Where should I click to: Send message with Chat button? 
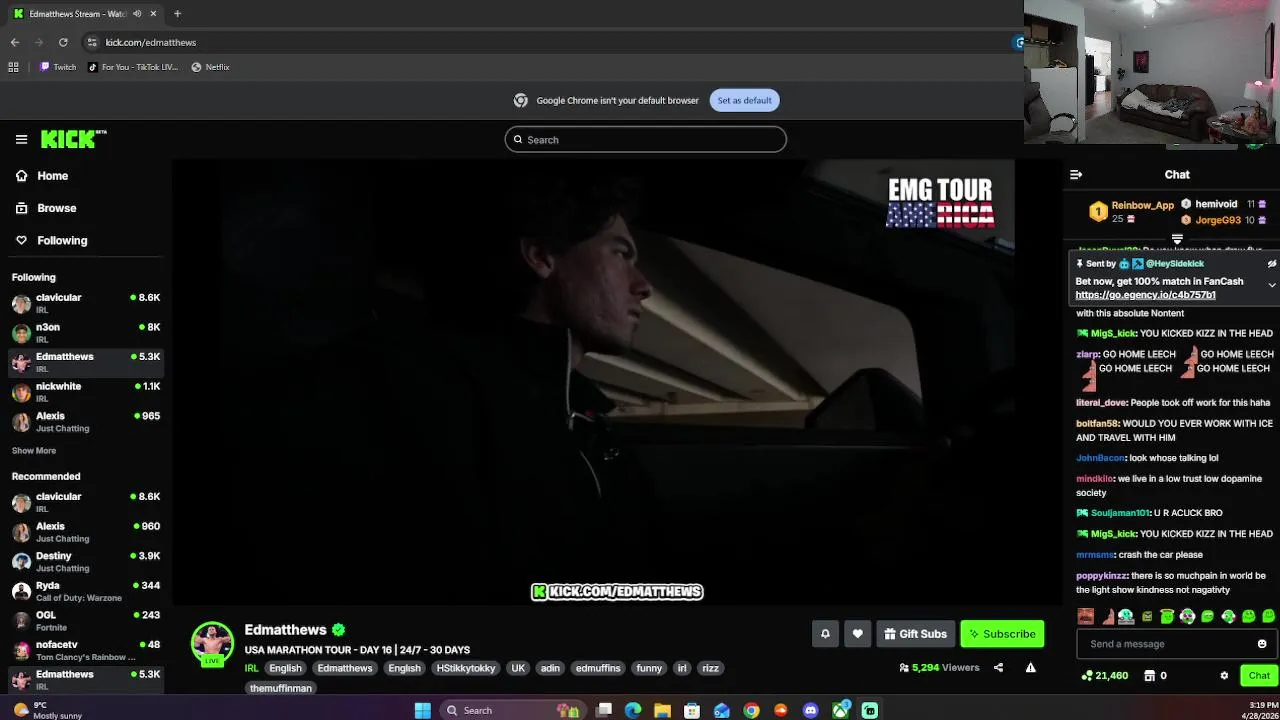(x=1259, y=676)
